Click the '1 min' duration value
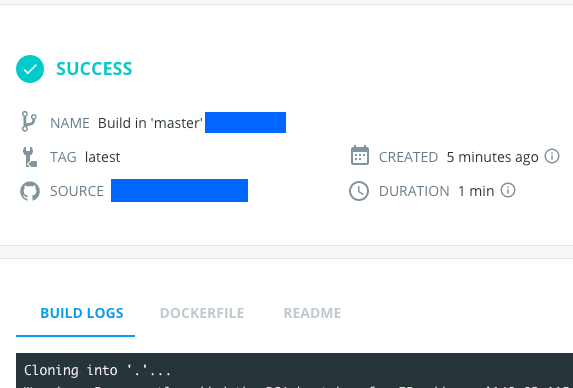 [476, 191]
